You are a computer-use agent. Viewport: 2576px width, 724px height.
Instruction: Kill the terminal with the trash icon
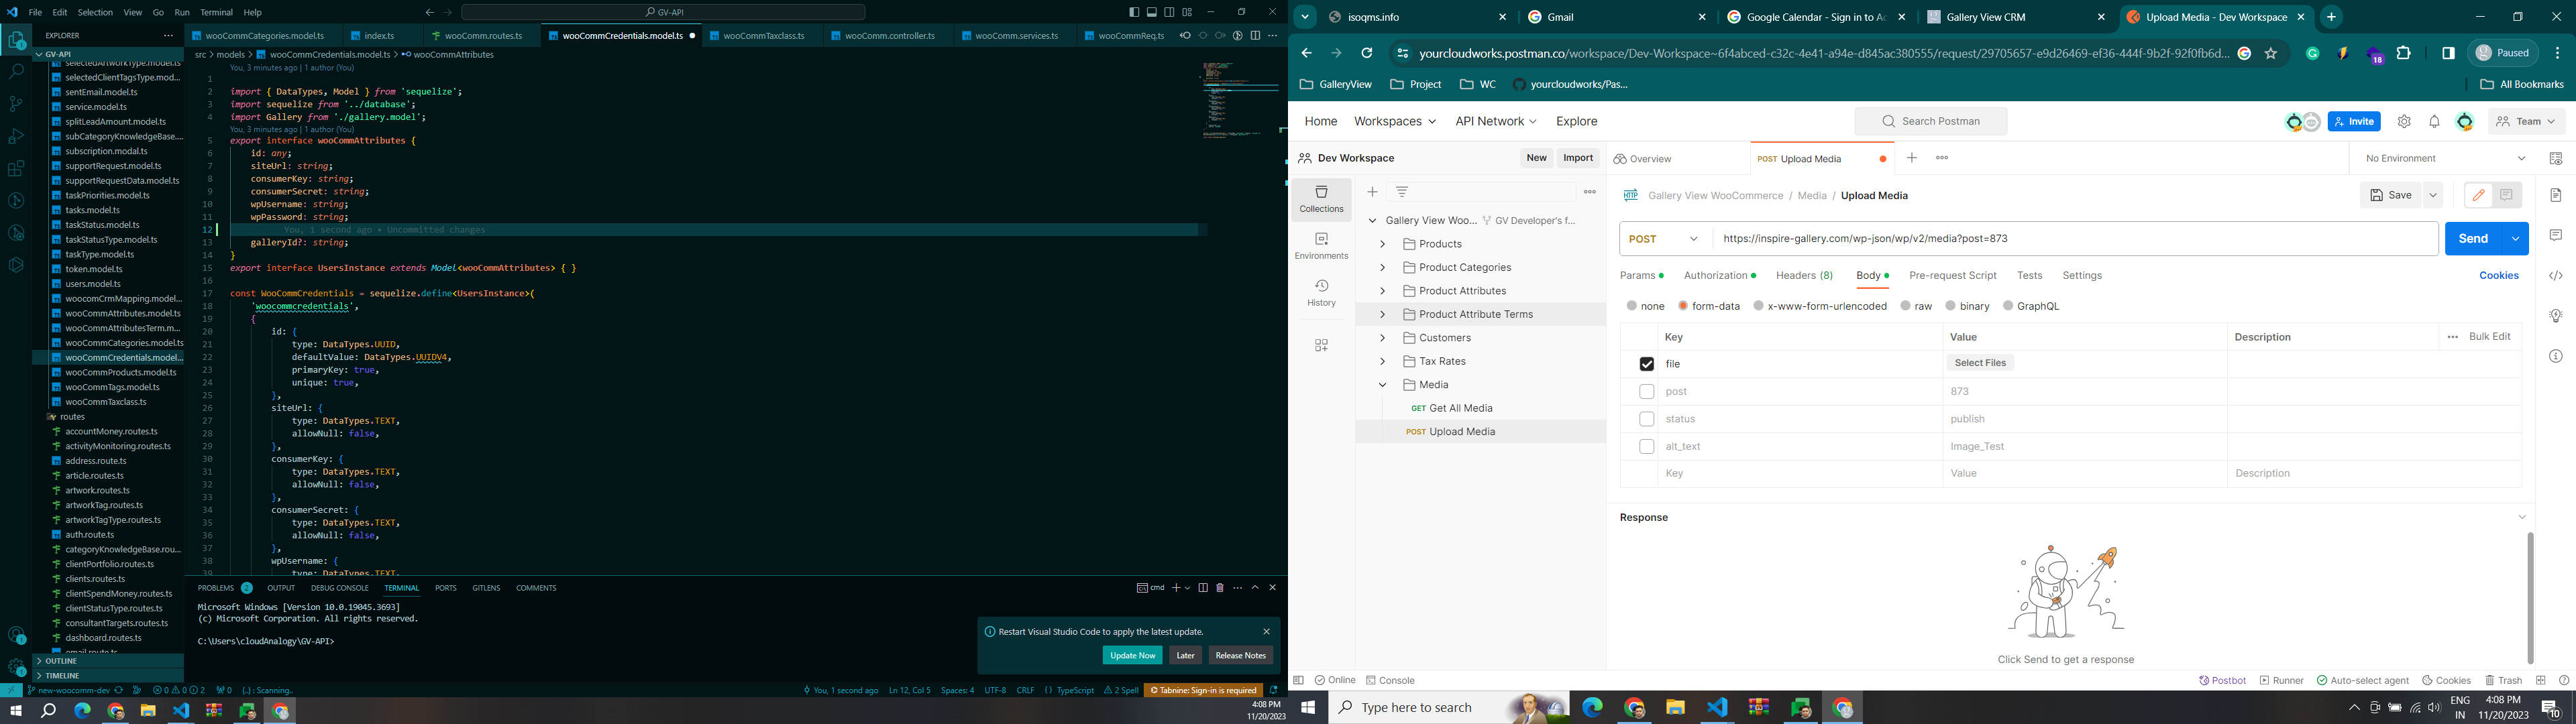tap(1220, 588)
